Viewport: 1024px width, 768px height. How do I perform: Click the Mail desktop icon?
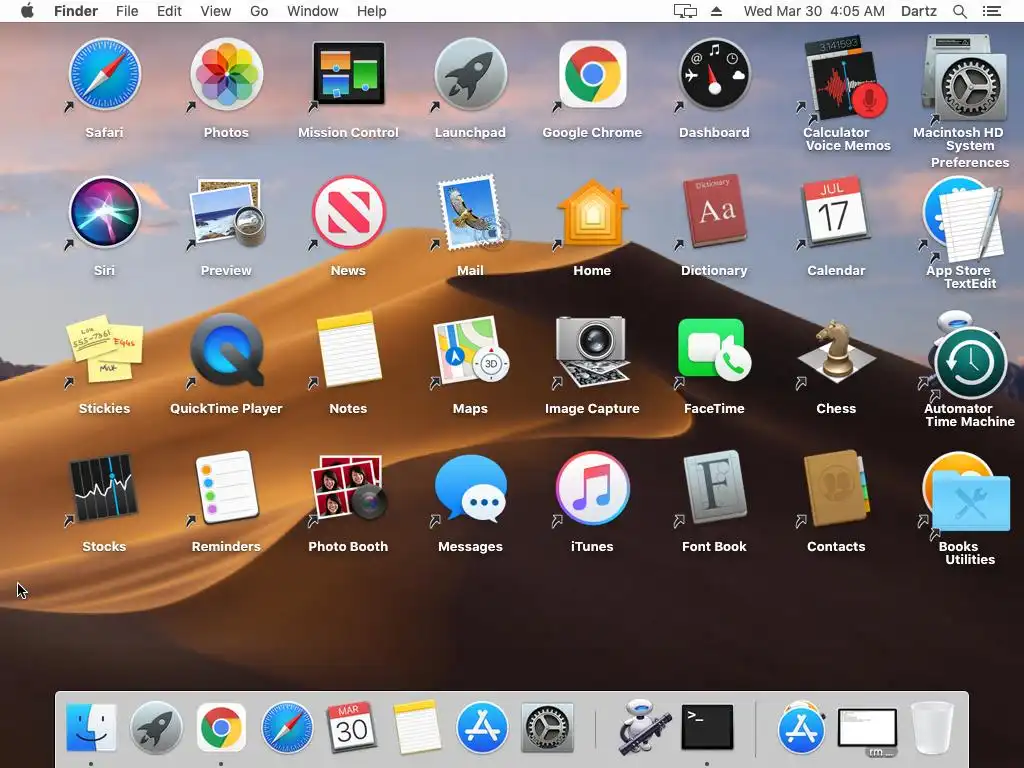coord(471,212)
